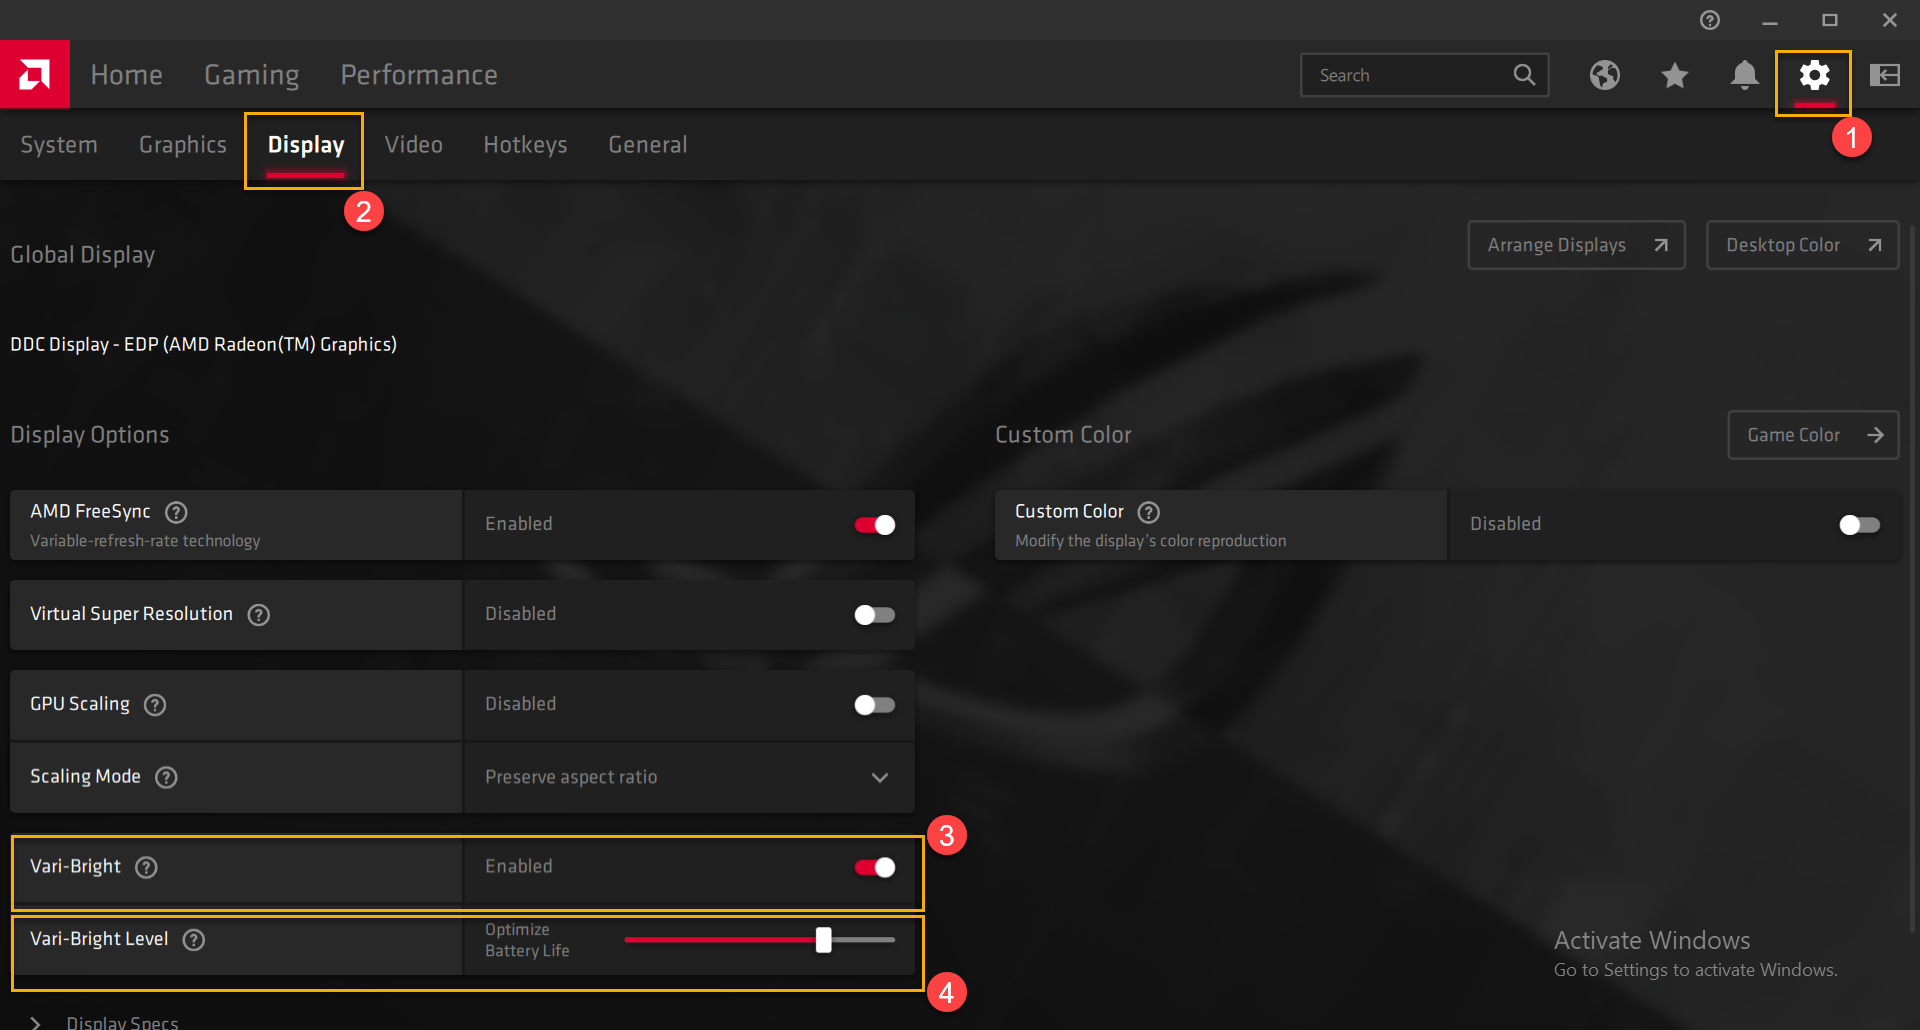This screenshot has height=1030, width=1920.
Task: Click the help icon in title bar
Action: [1710, 20]
